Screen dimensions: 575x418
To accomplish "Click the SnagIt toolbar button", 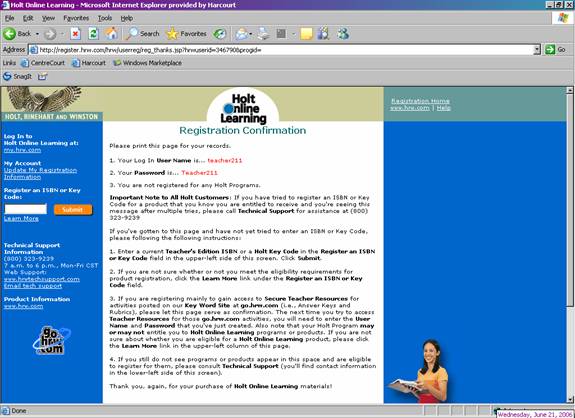I will pos(17,77).
